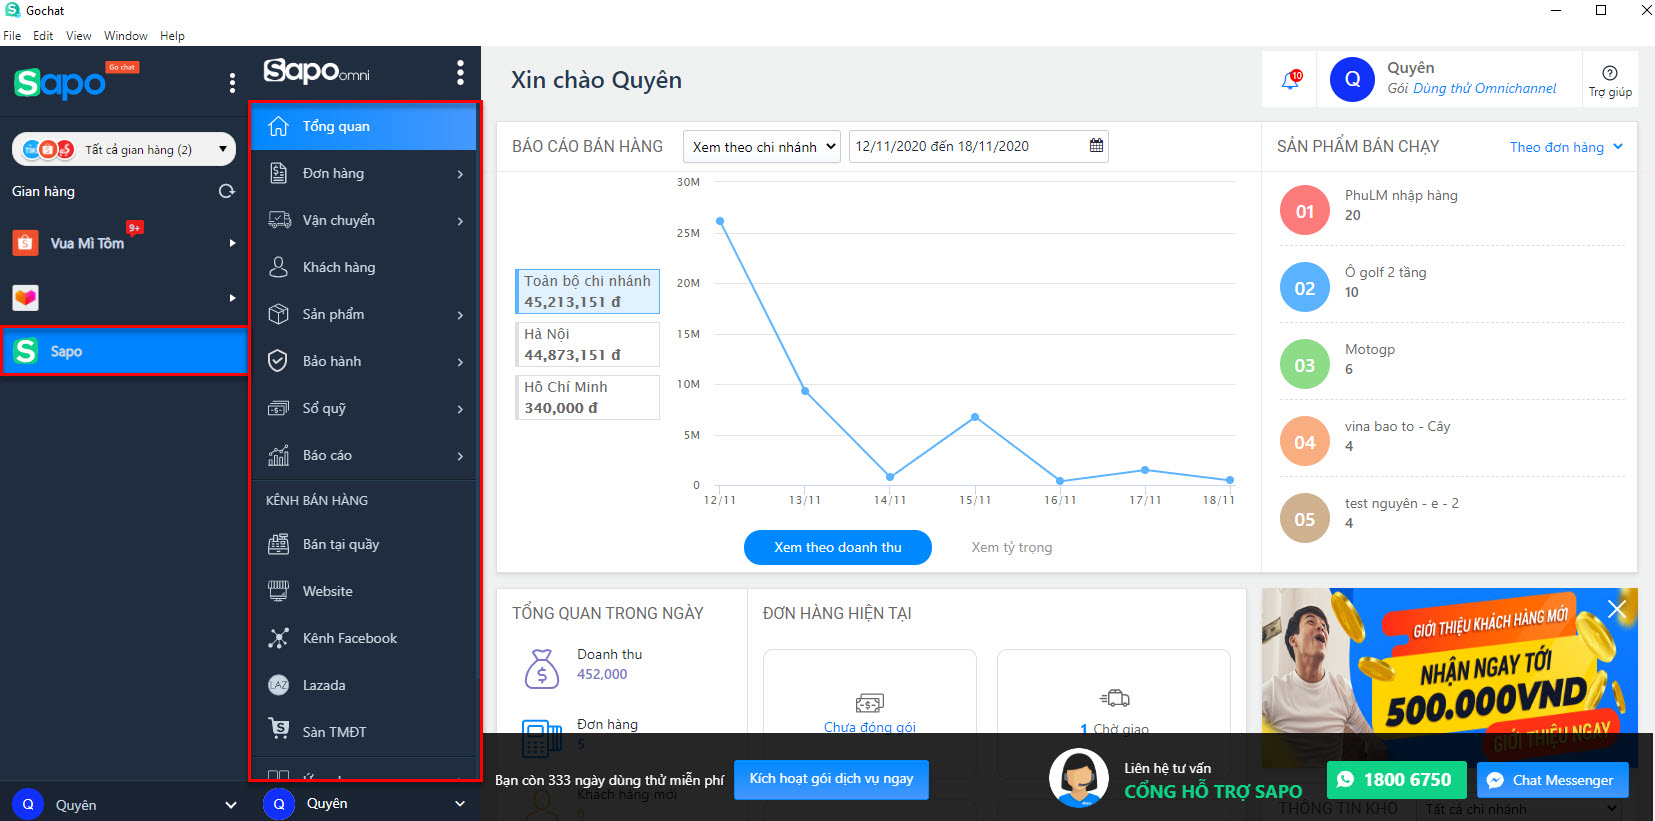The height and width of the screenshot is (821, 1655).
Task: Click the calendar icon in date range
Action: click(1096, 146)
